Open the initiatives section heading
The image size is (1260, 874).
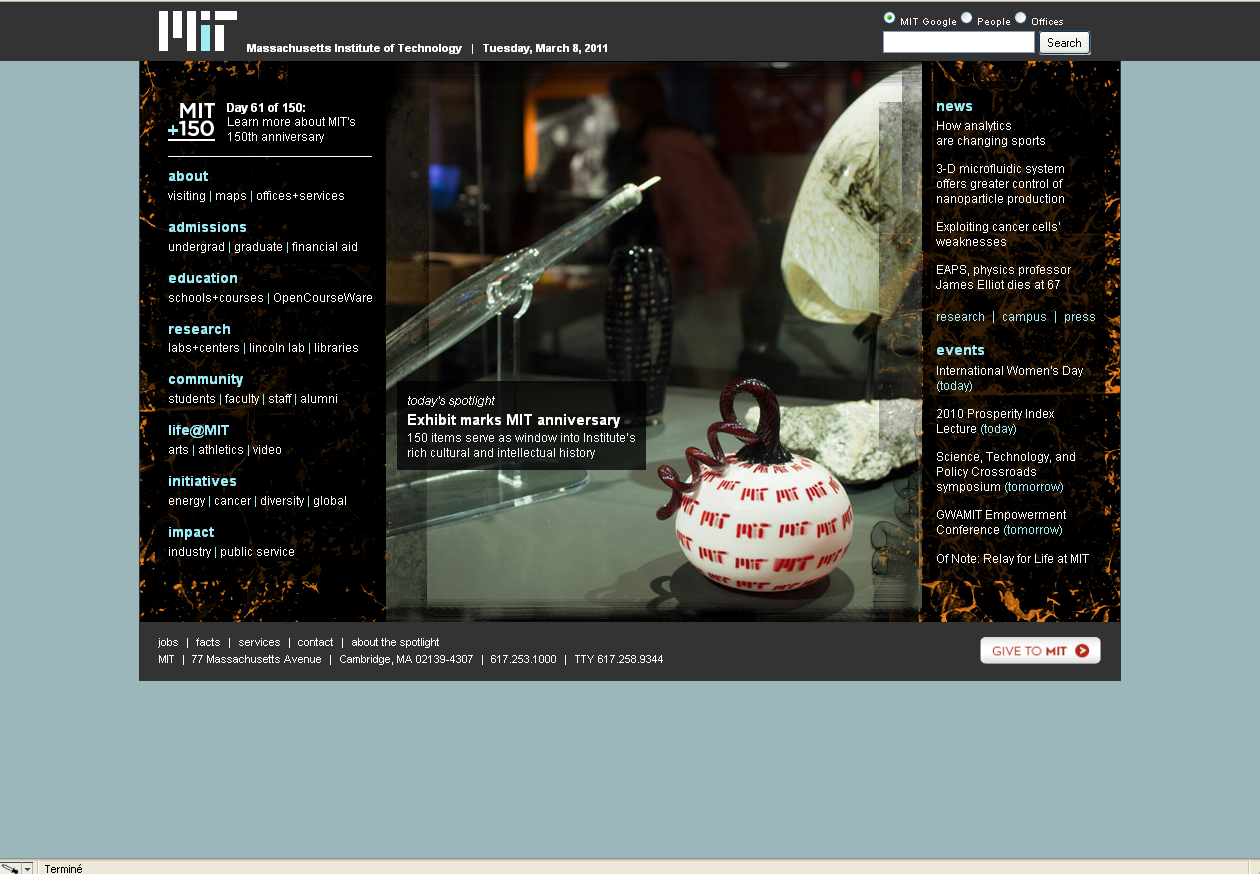pyautogui.click(x=202, y=481)
